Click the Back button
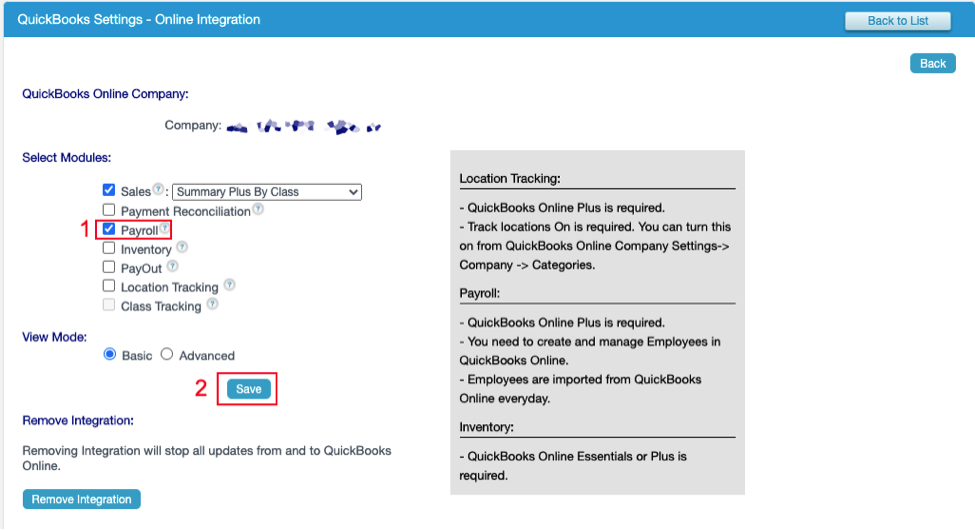975x530 pixels. coord(932,63)
